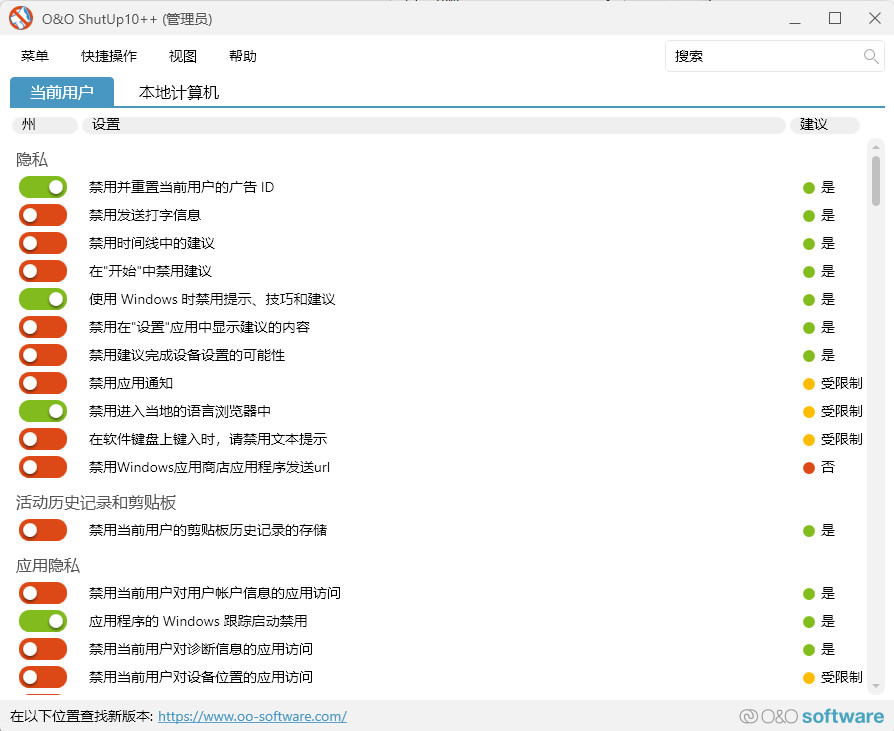Click green recommendation dot for 禁用发送打字信息

point(808,216)
